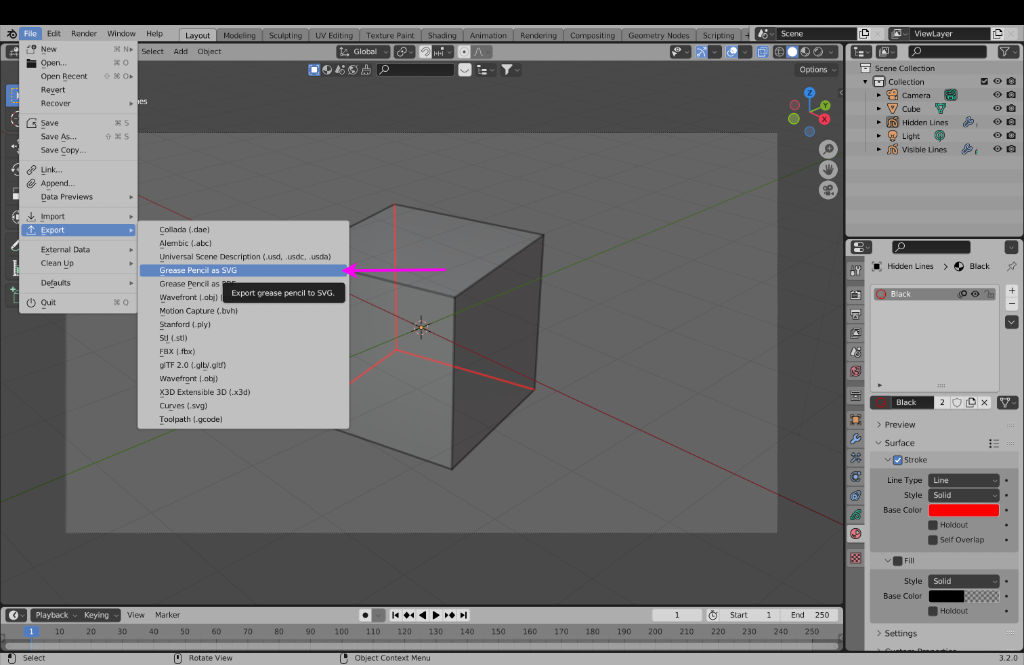Viewport: 1024px width, 665px height.
Task: Expand the Preview panel
Action: click(x=899, y=425)
